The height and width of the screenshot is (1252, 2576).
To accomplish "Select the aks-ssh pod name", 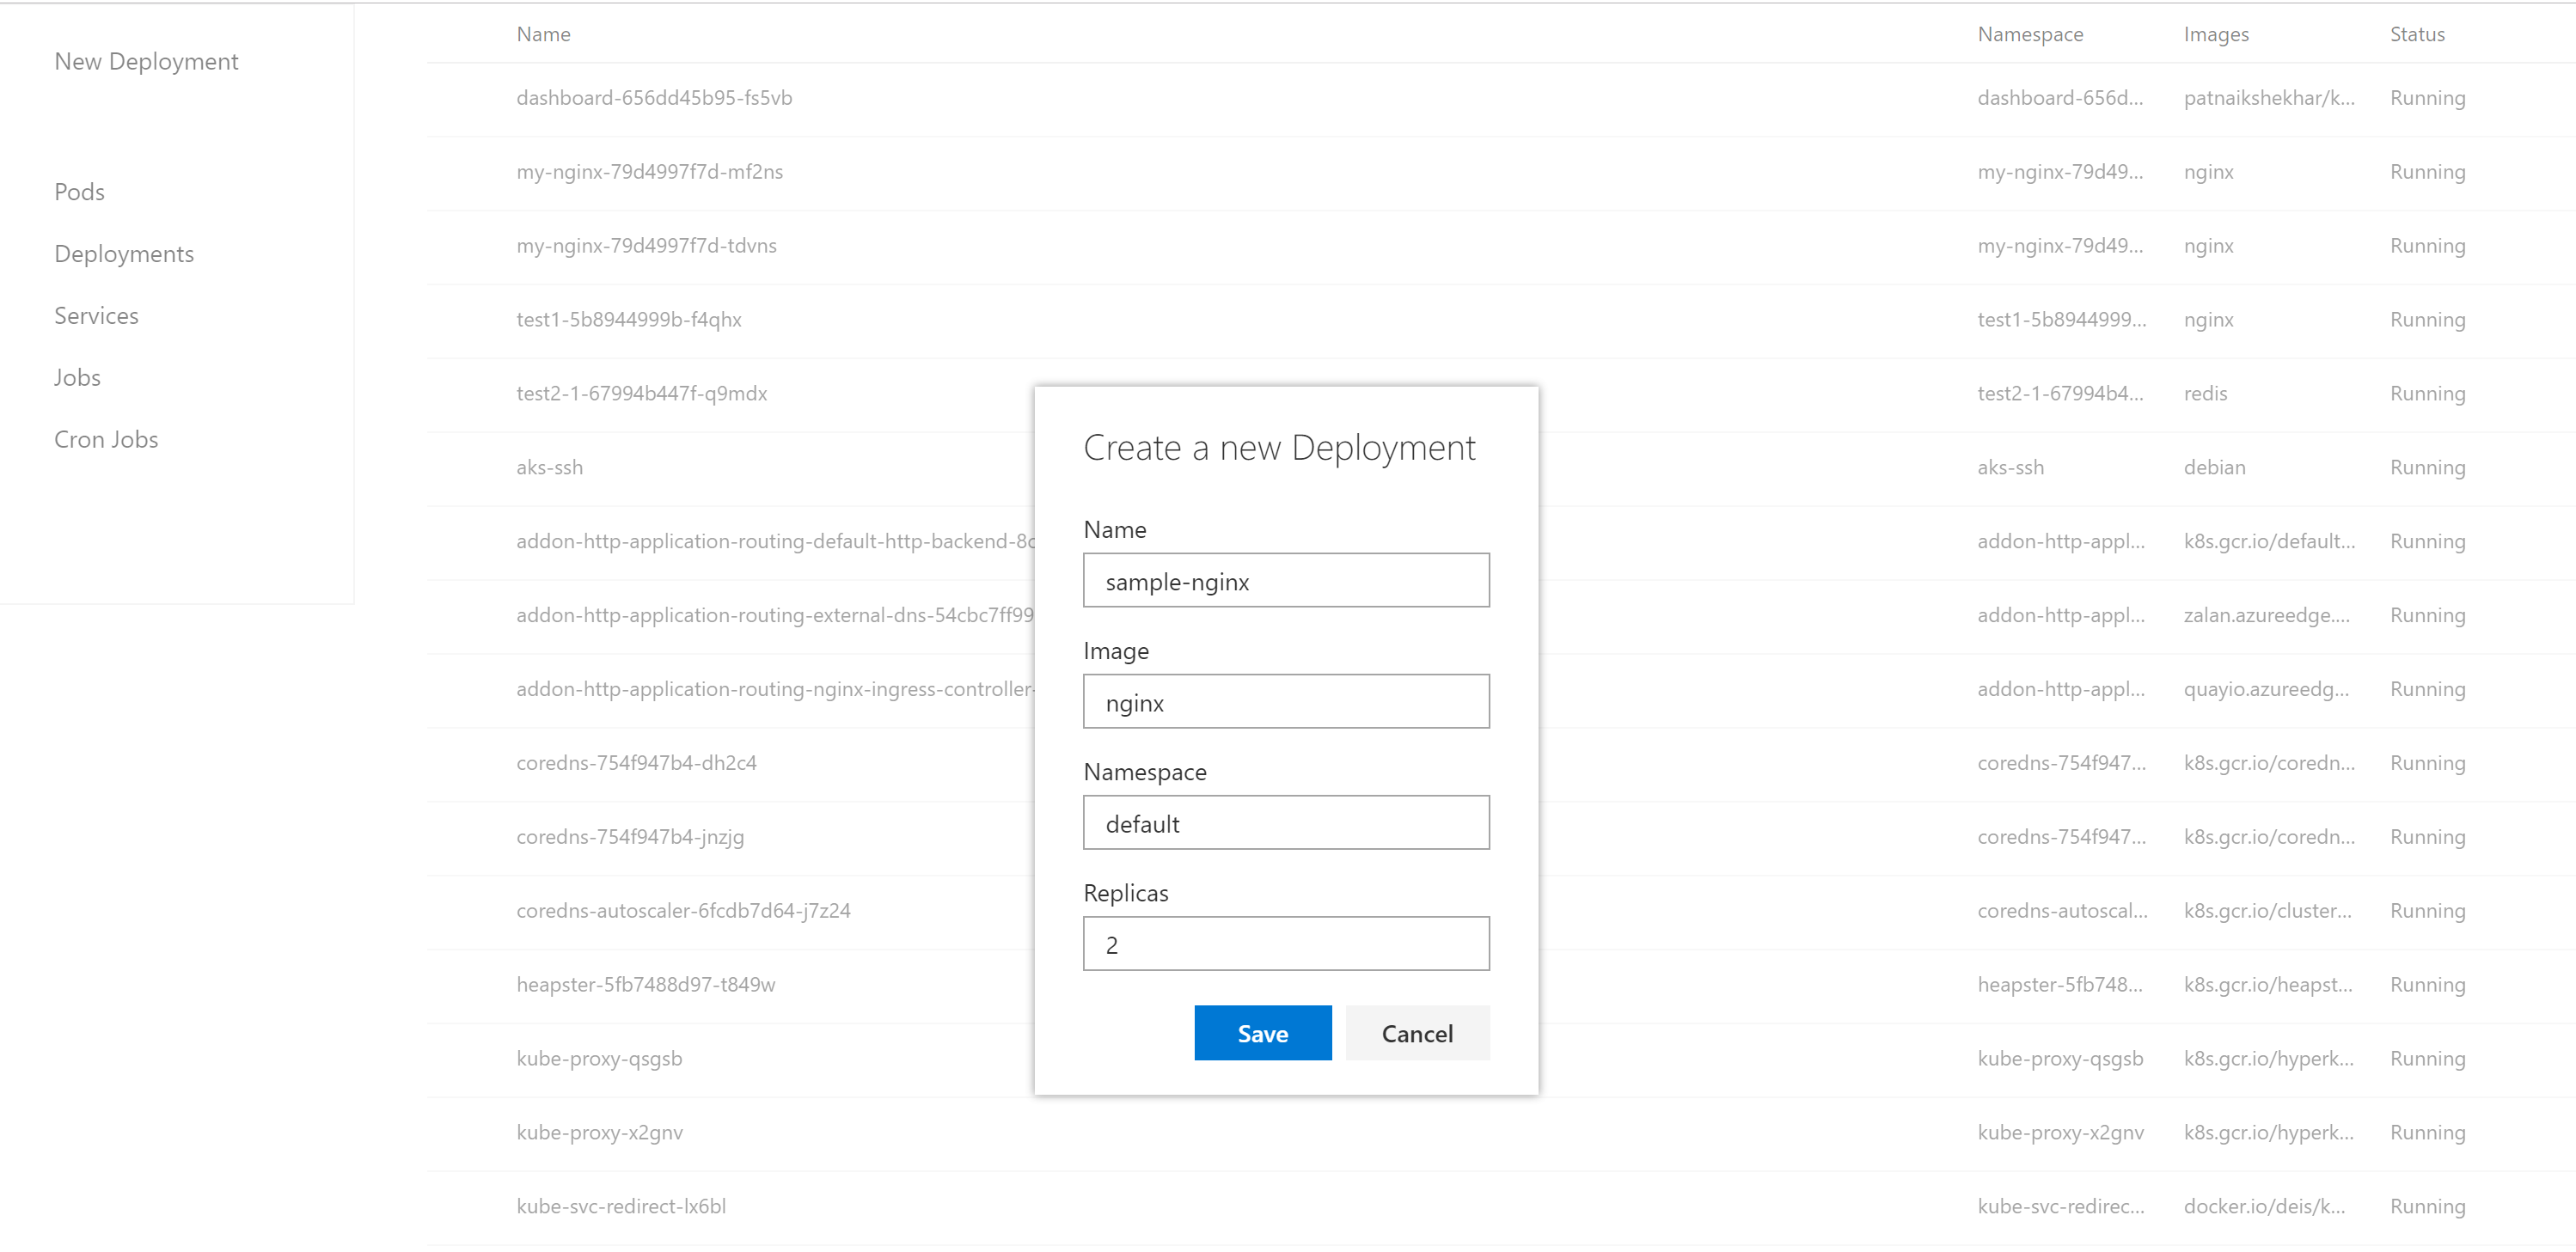I will click(x=549, y=467).
